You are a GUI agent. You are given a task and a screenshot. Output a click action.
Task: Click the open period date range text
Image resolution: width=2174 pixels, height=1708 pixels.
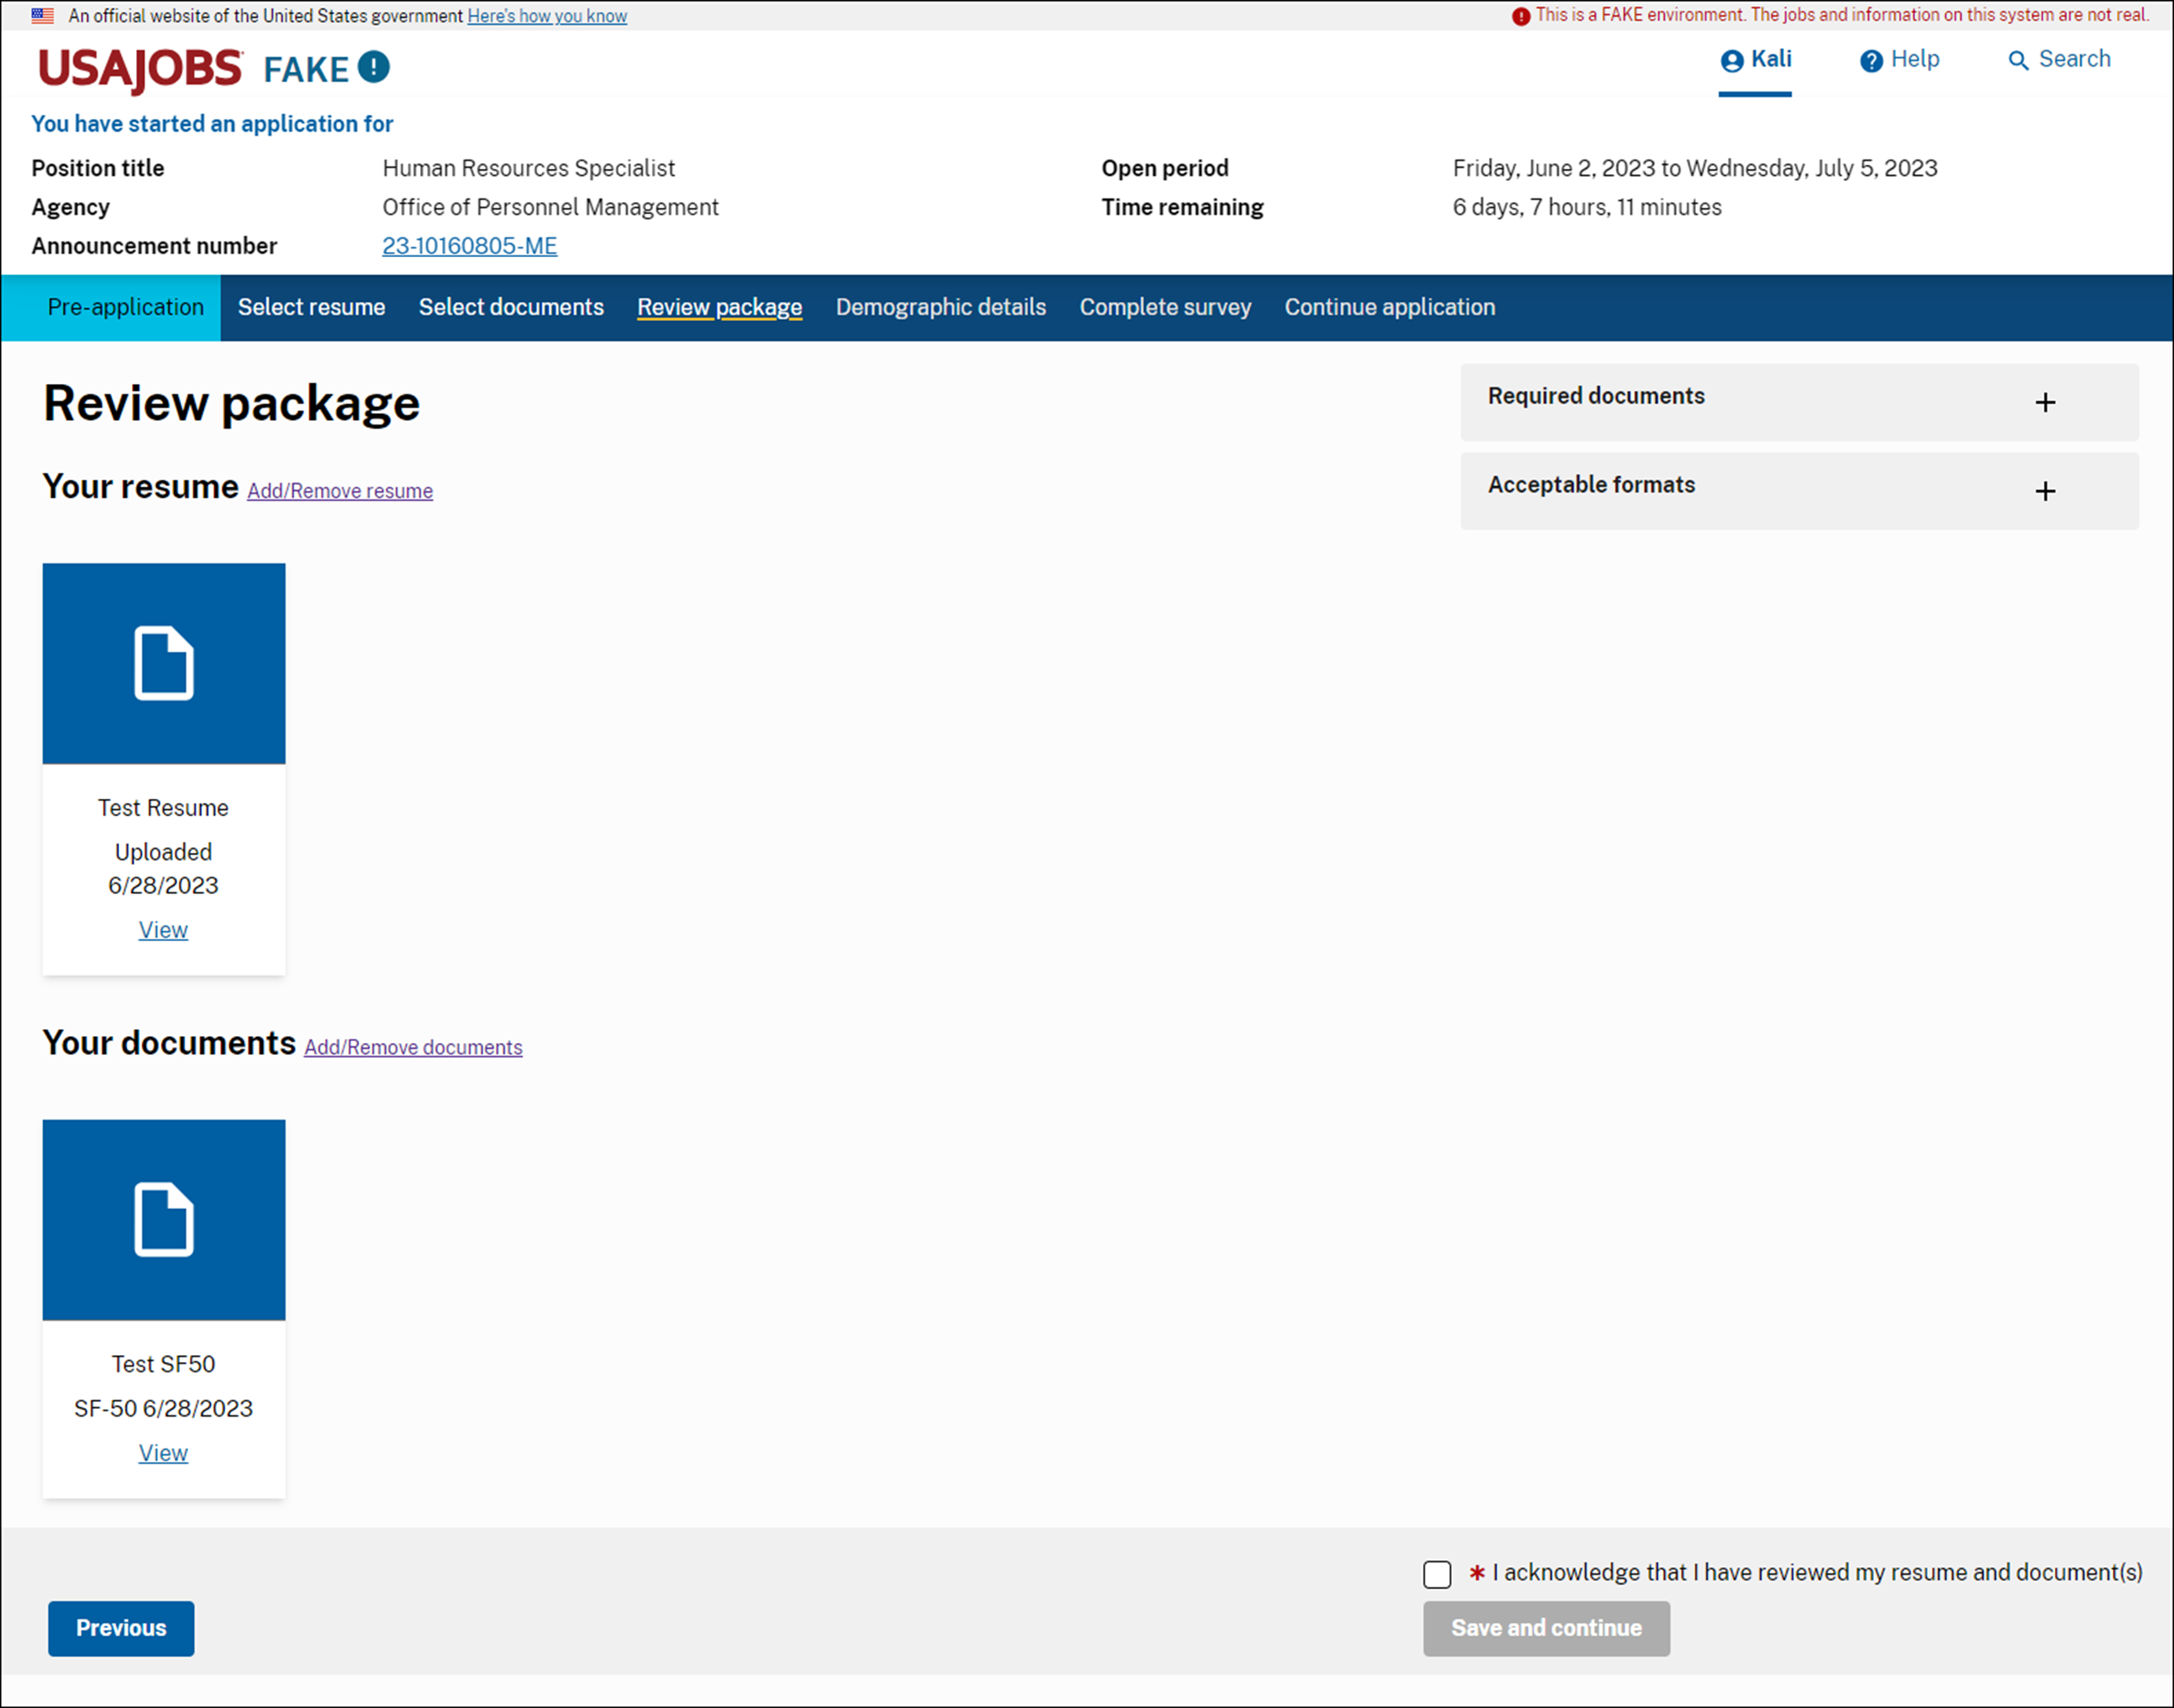pos(1695,168)
